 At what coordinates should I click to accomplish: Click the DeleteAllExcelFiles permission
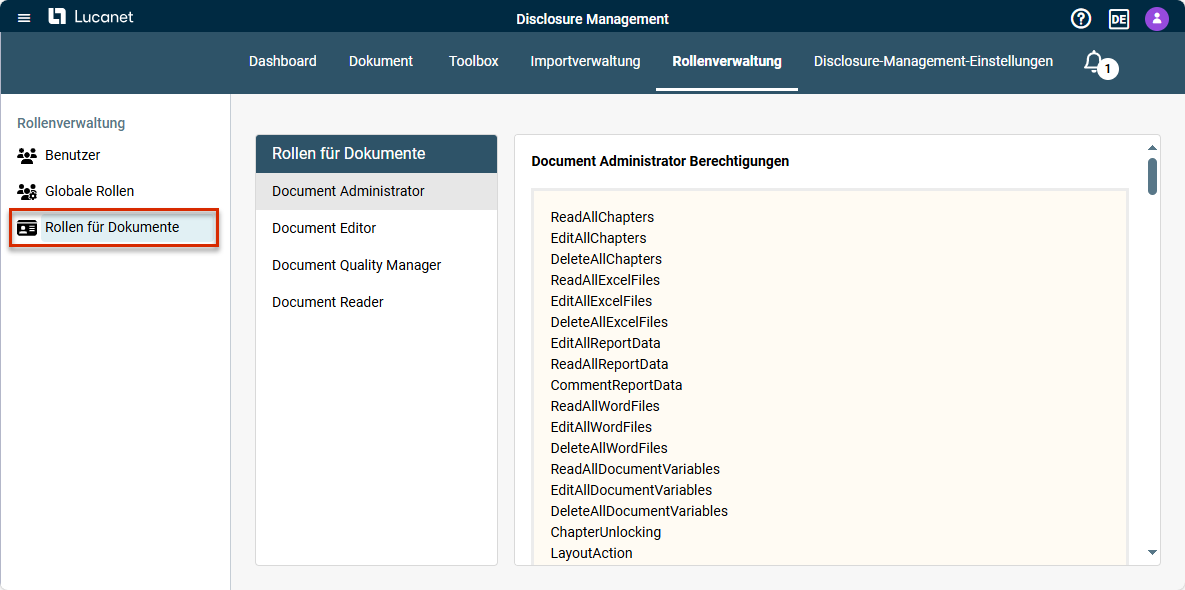[609, 323]
